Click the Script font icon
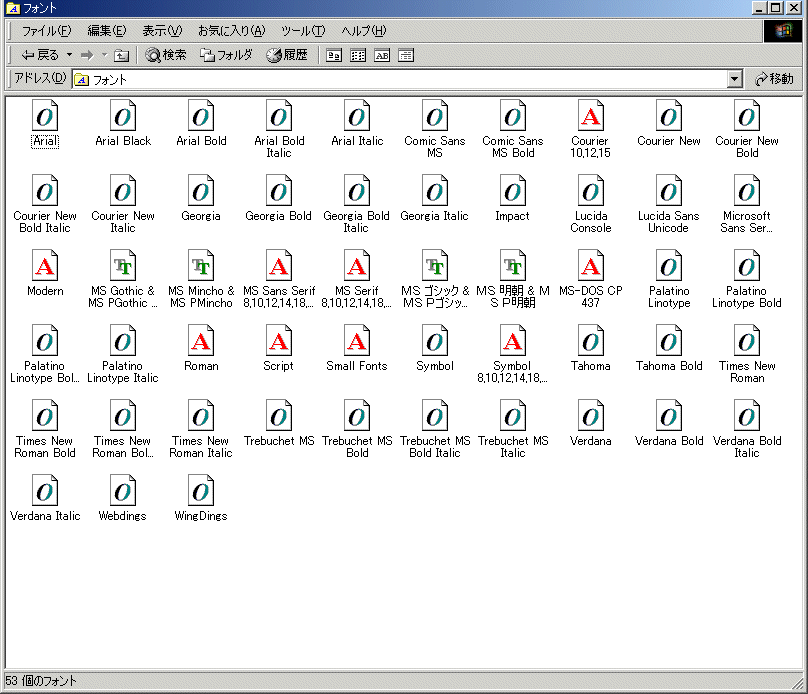This screenshot has width=808, height=694. pos(278,341)
